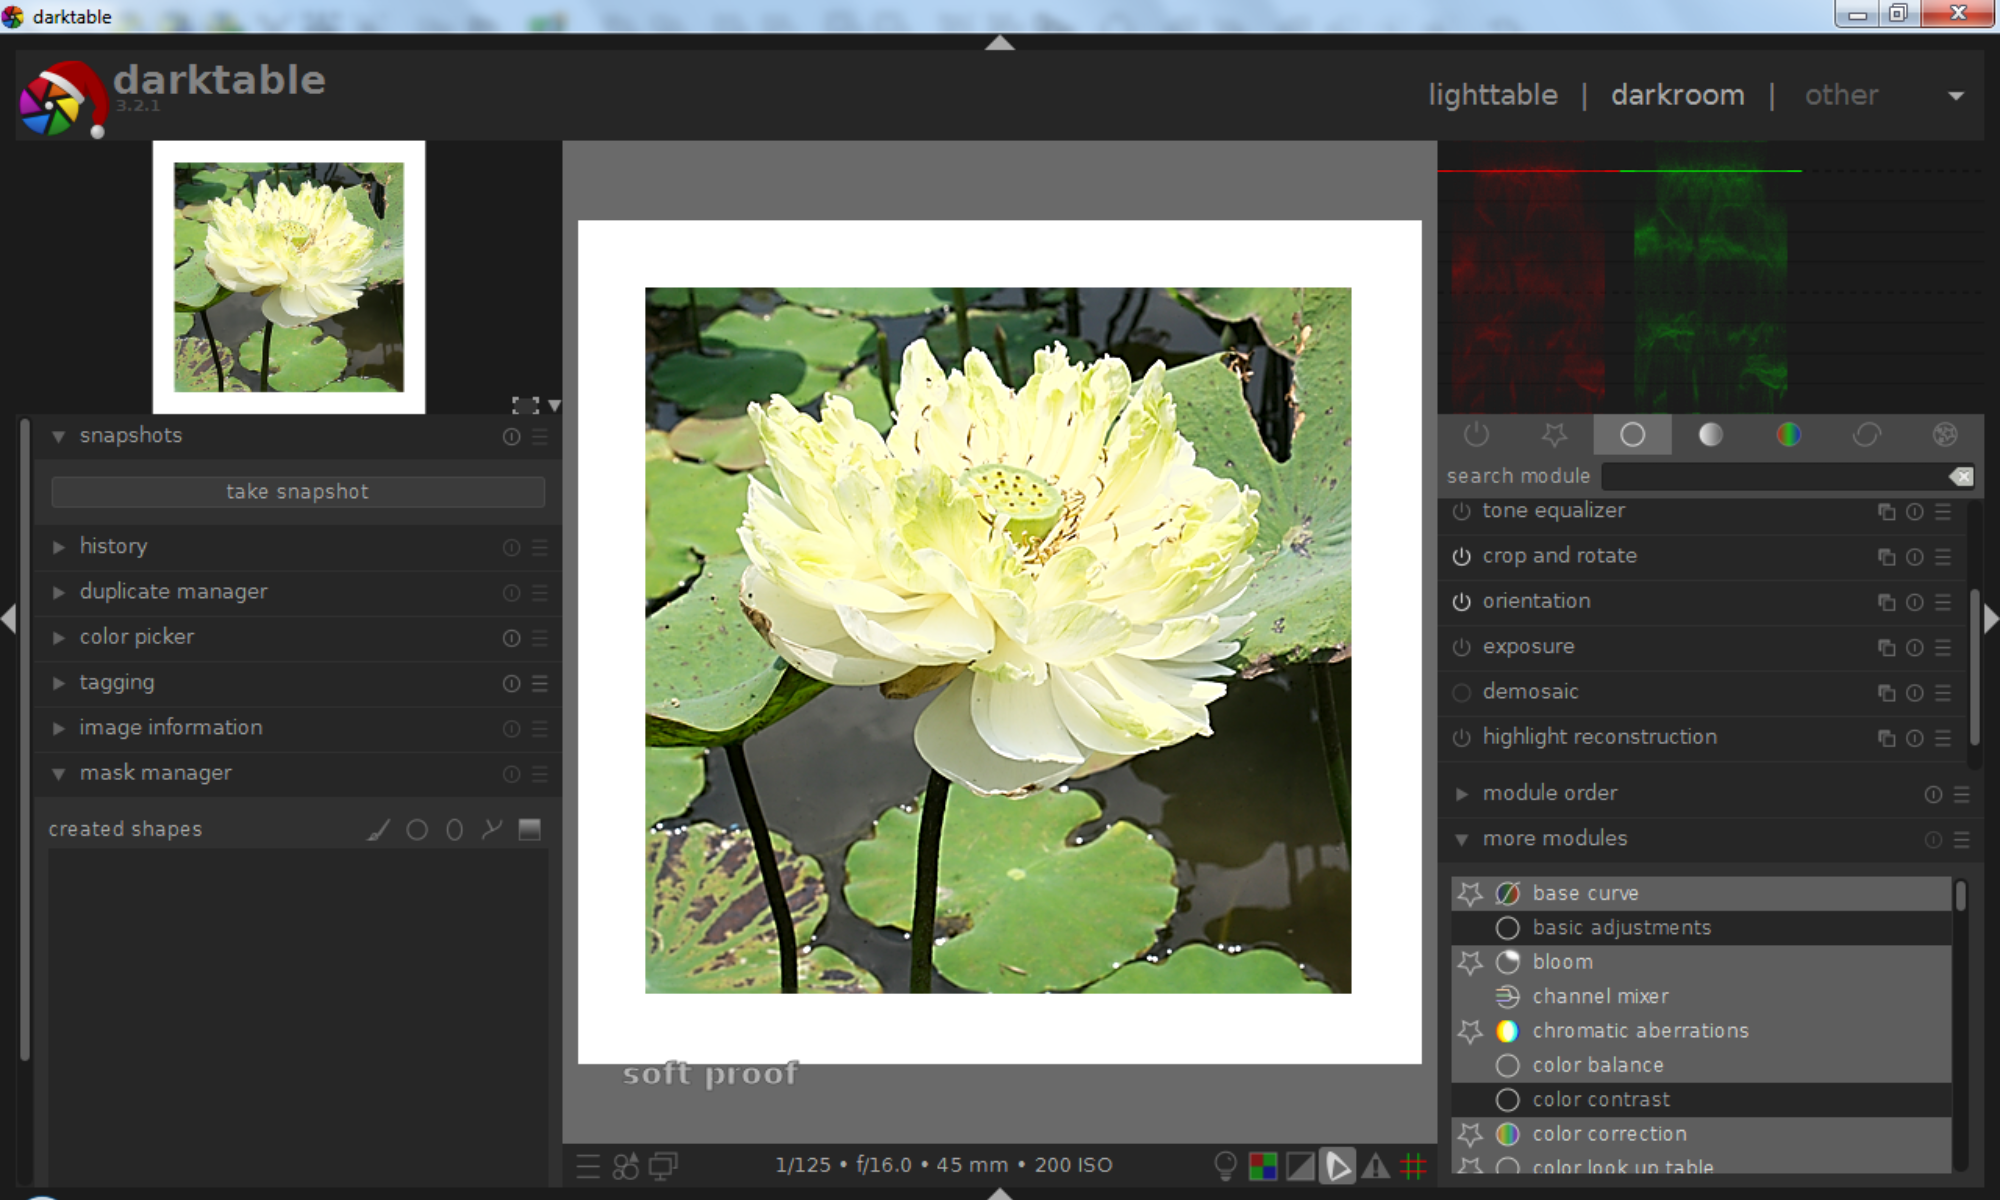
Task: Toggle the orientation module power switch
Action: [1461, 602]
